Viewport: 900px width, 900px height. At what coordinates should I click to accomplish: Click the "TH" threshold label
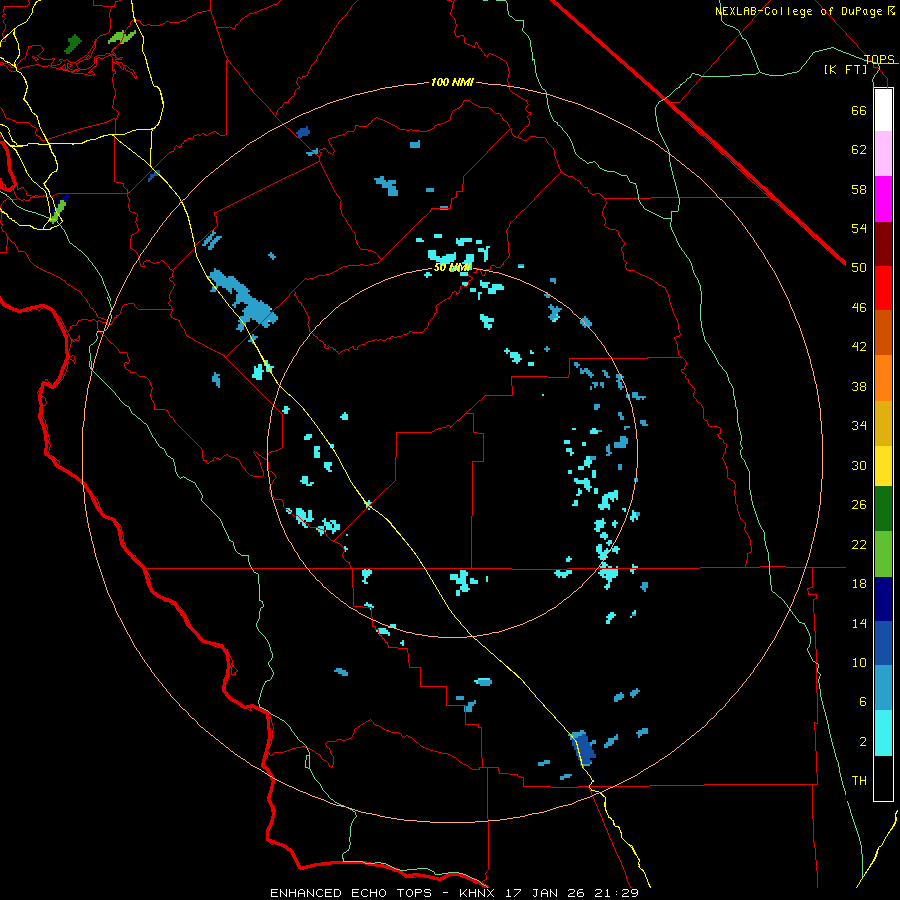pos(859,781)
